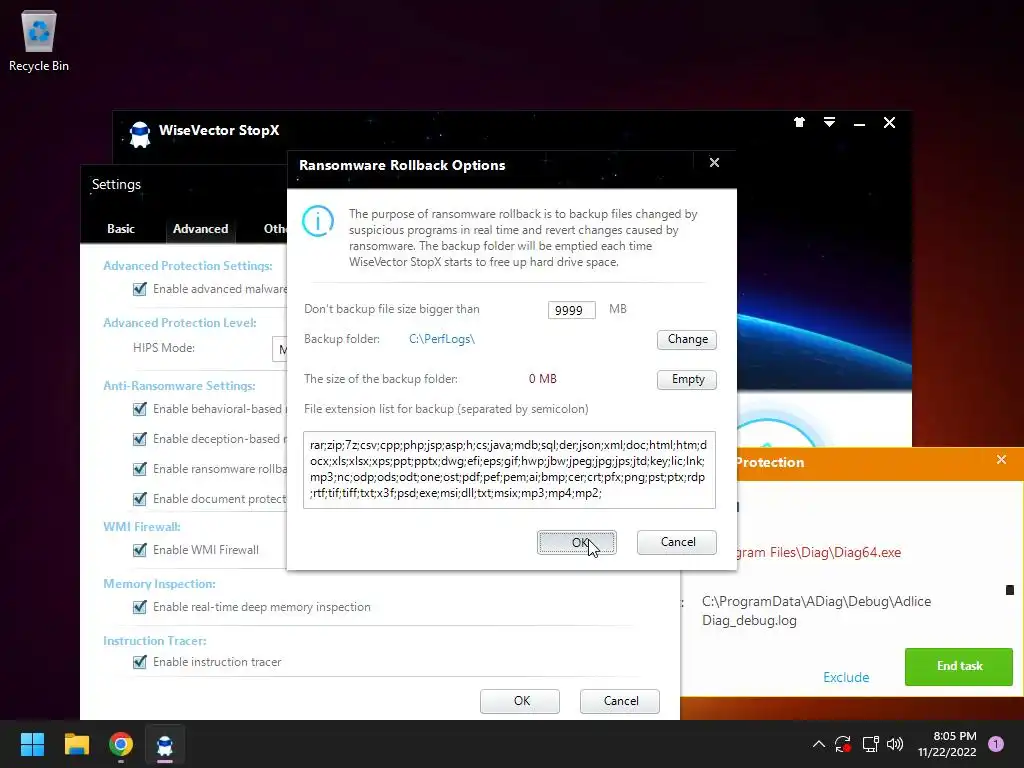Screen dimensions: 1024x768
Task: Click the Diag64.exe path in alert
Action: click(x=818, y=552)
